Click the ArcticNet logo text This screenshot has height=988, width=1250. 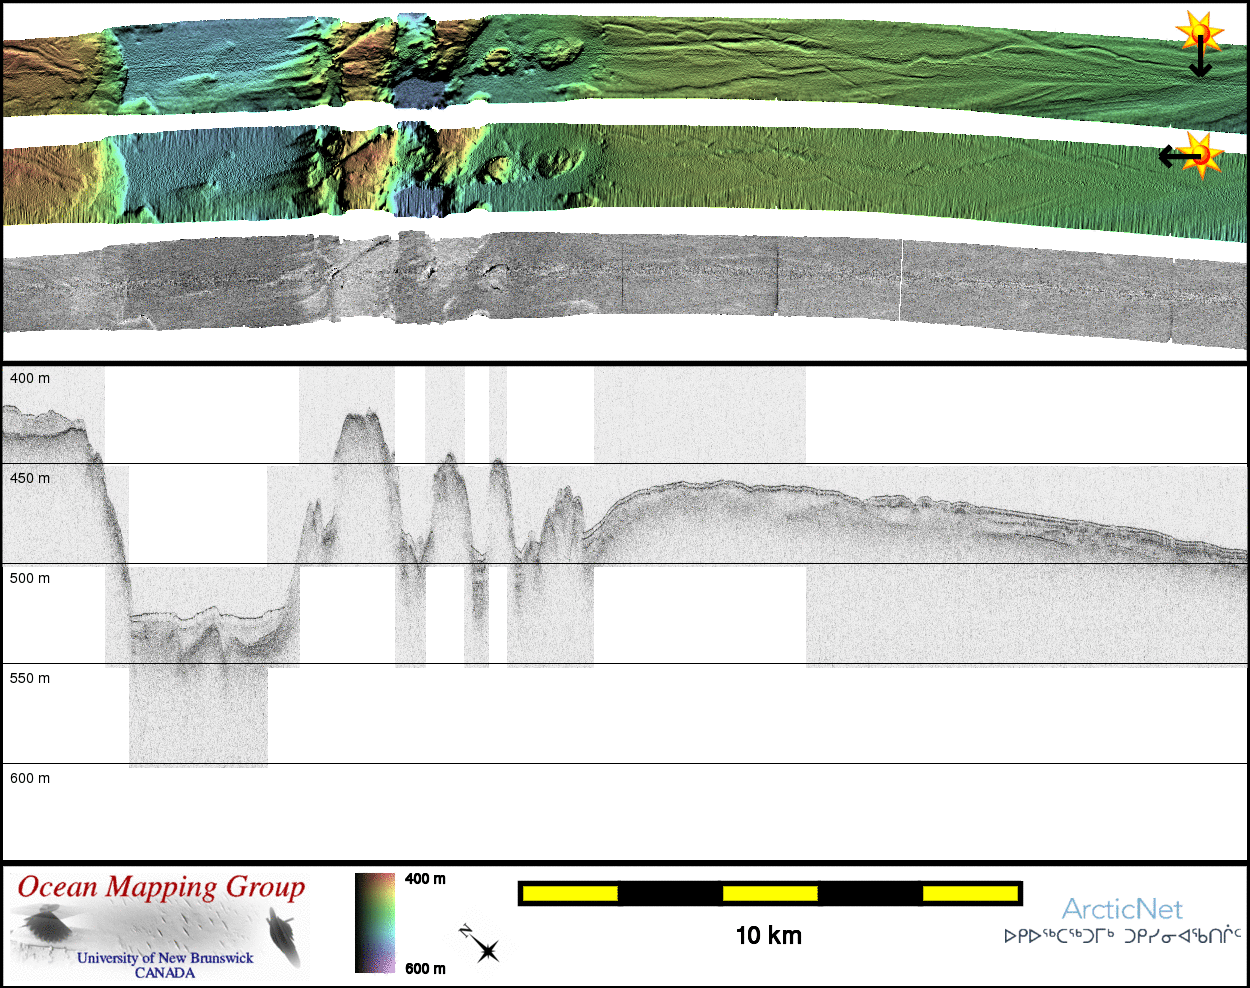click(x=1122, y=909)
